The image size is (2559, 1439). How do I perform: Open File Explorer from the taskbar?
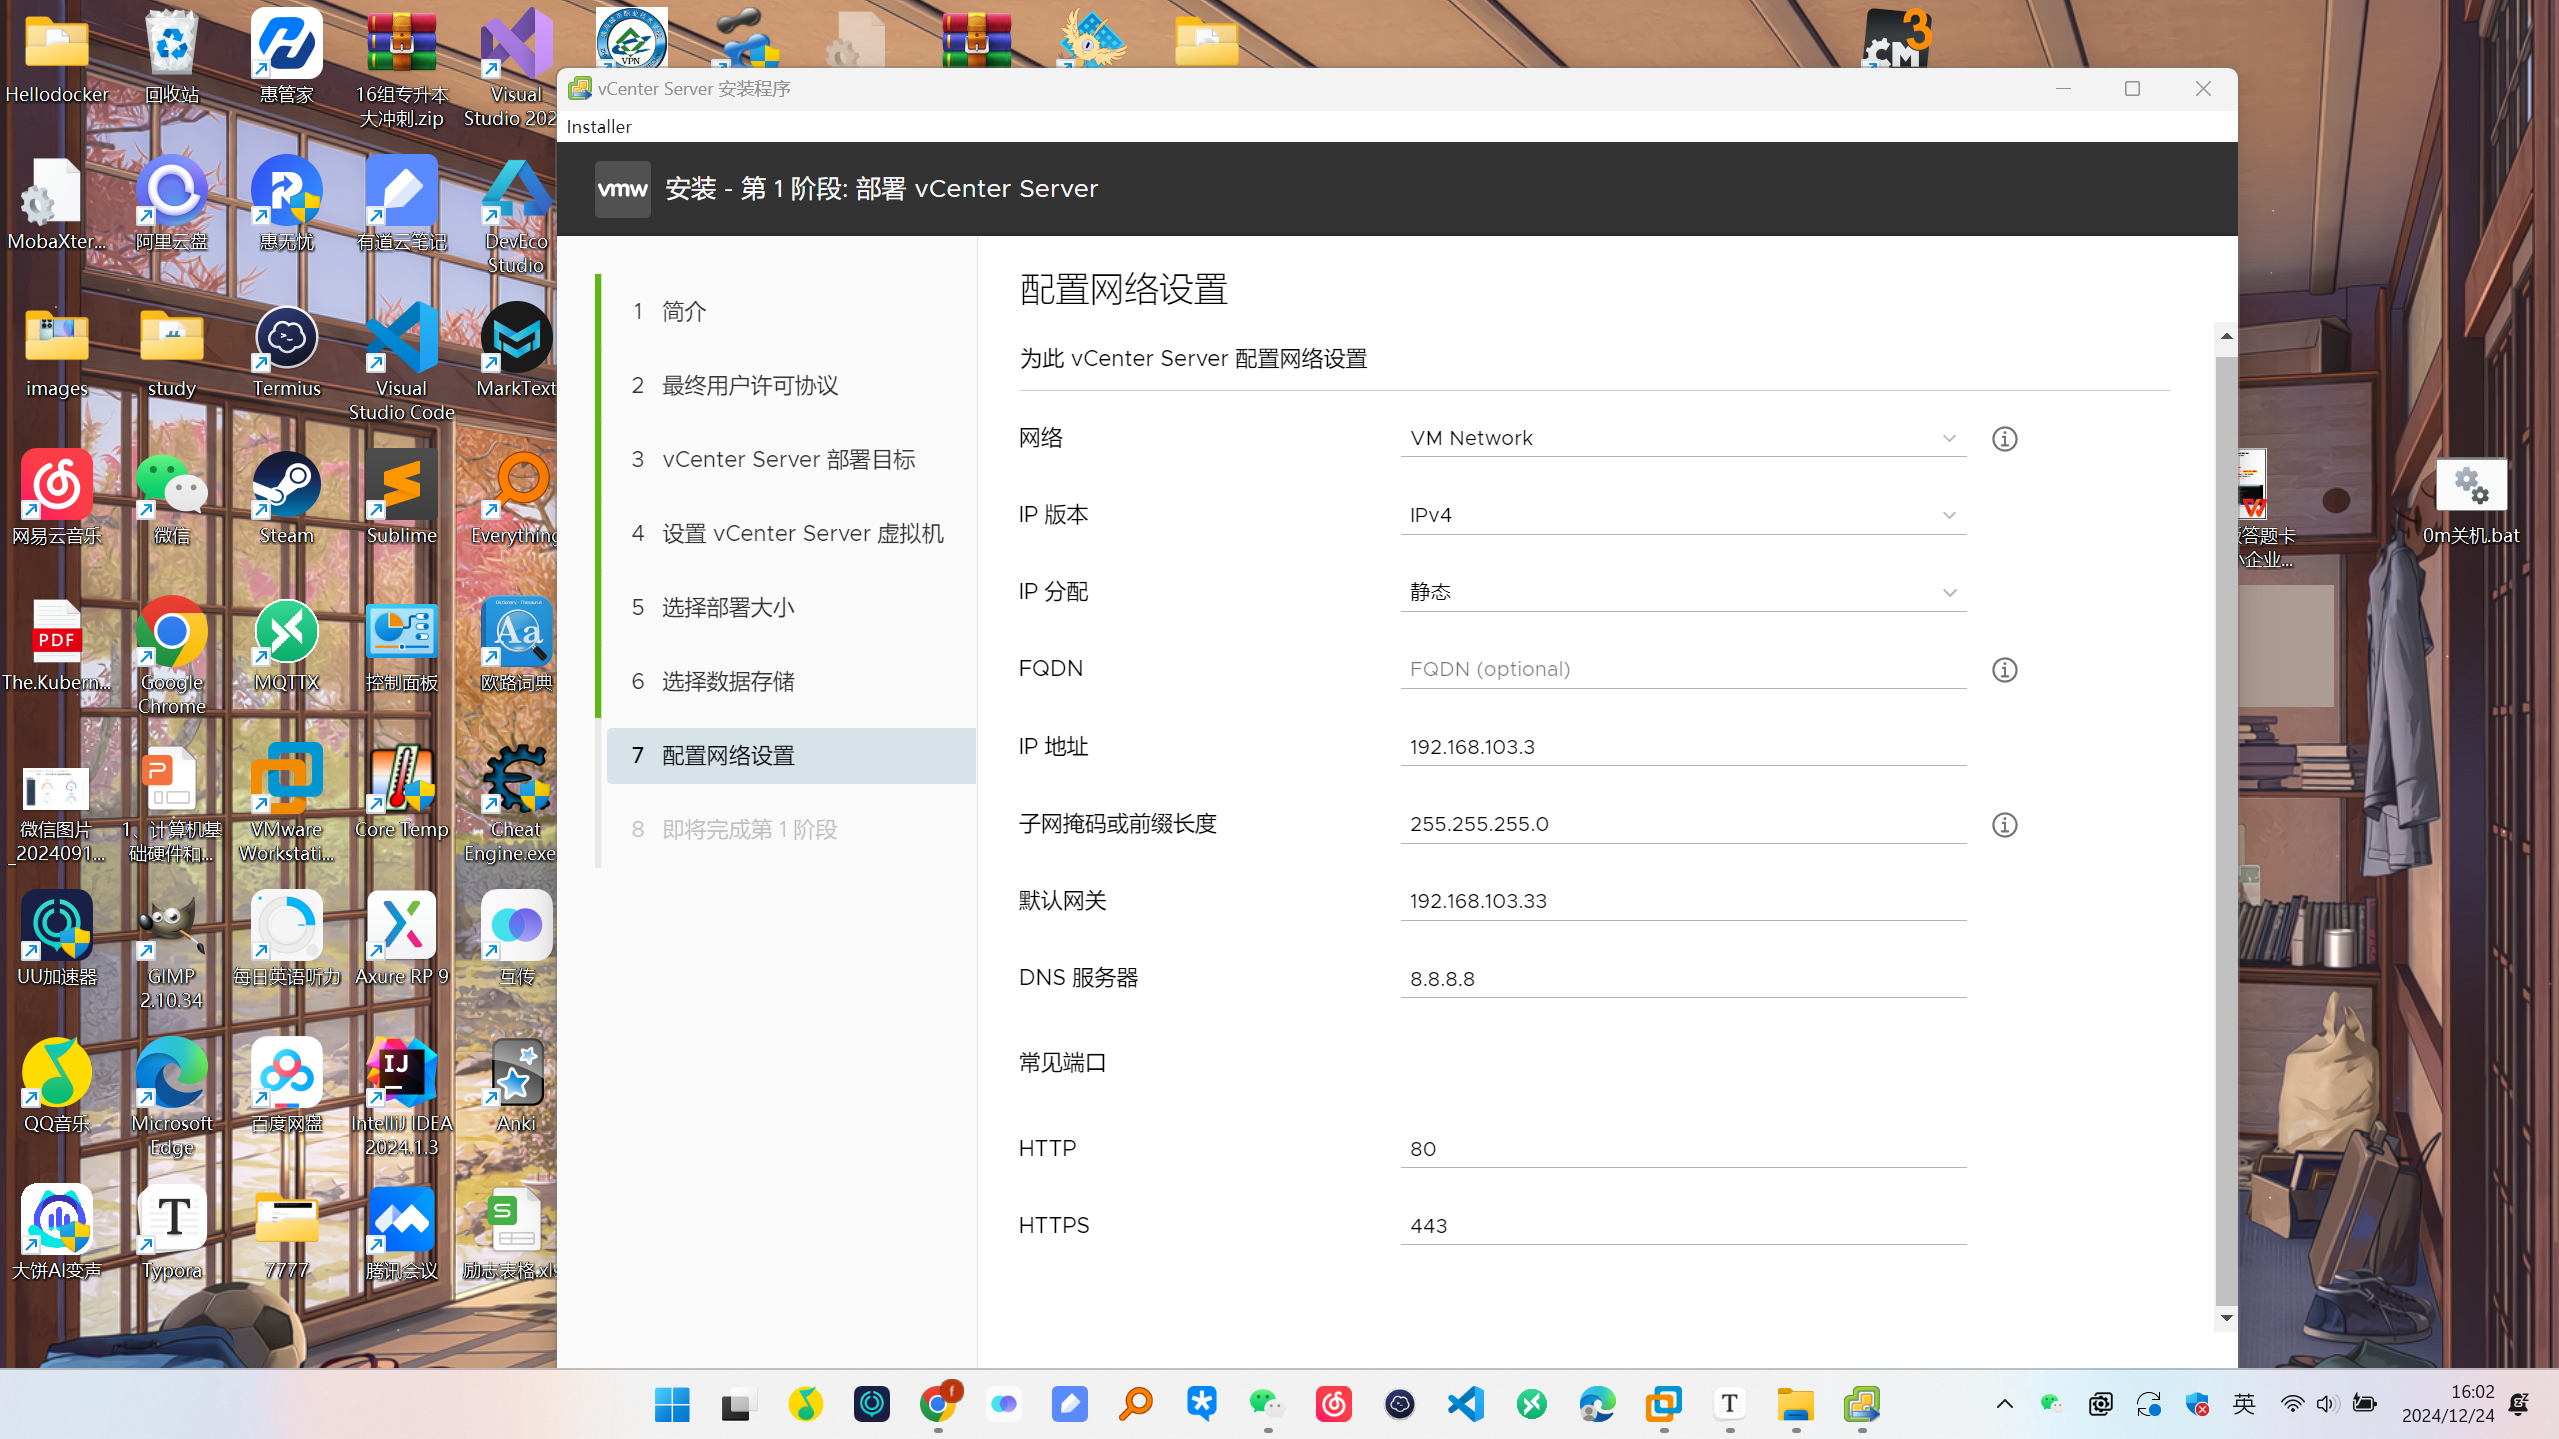[1796, 1405]
